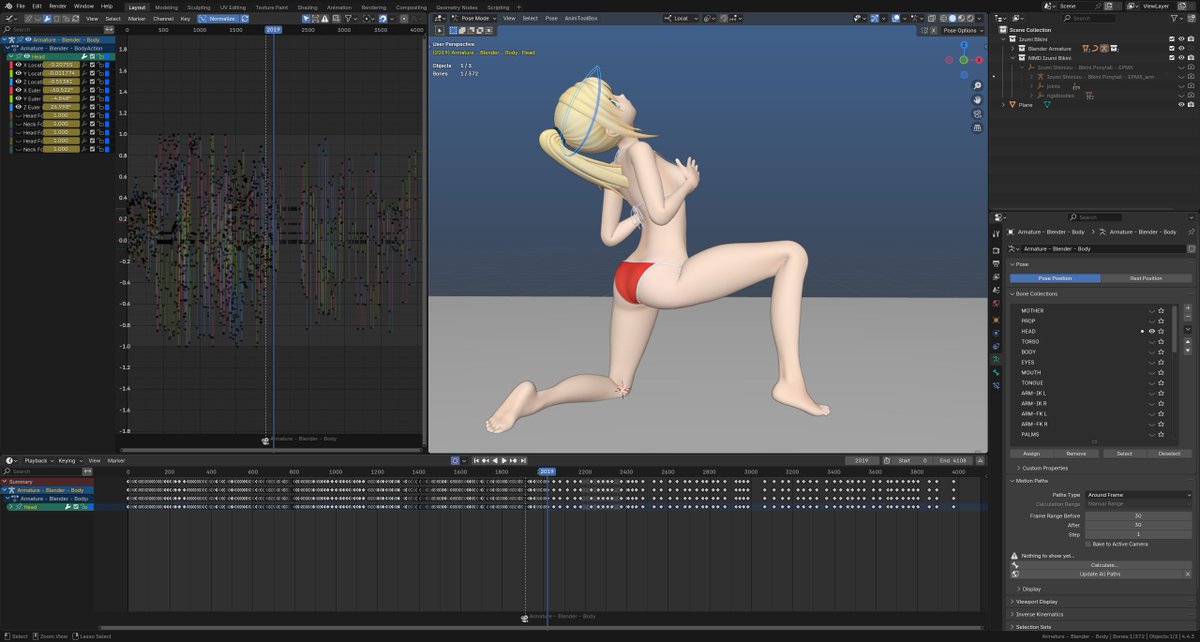Enable Bake to Active Camera checkbox
Viewport: 1200px width, 642px height.
1088,544
